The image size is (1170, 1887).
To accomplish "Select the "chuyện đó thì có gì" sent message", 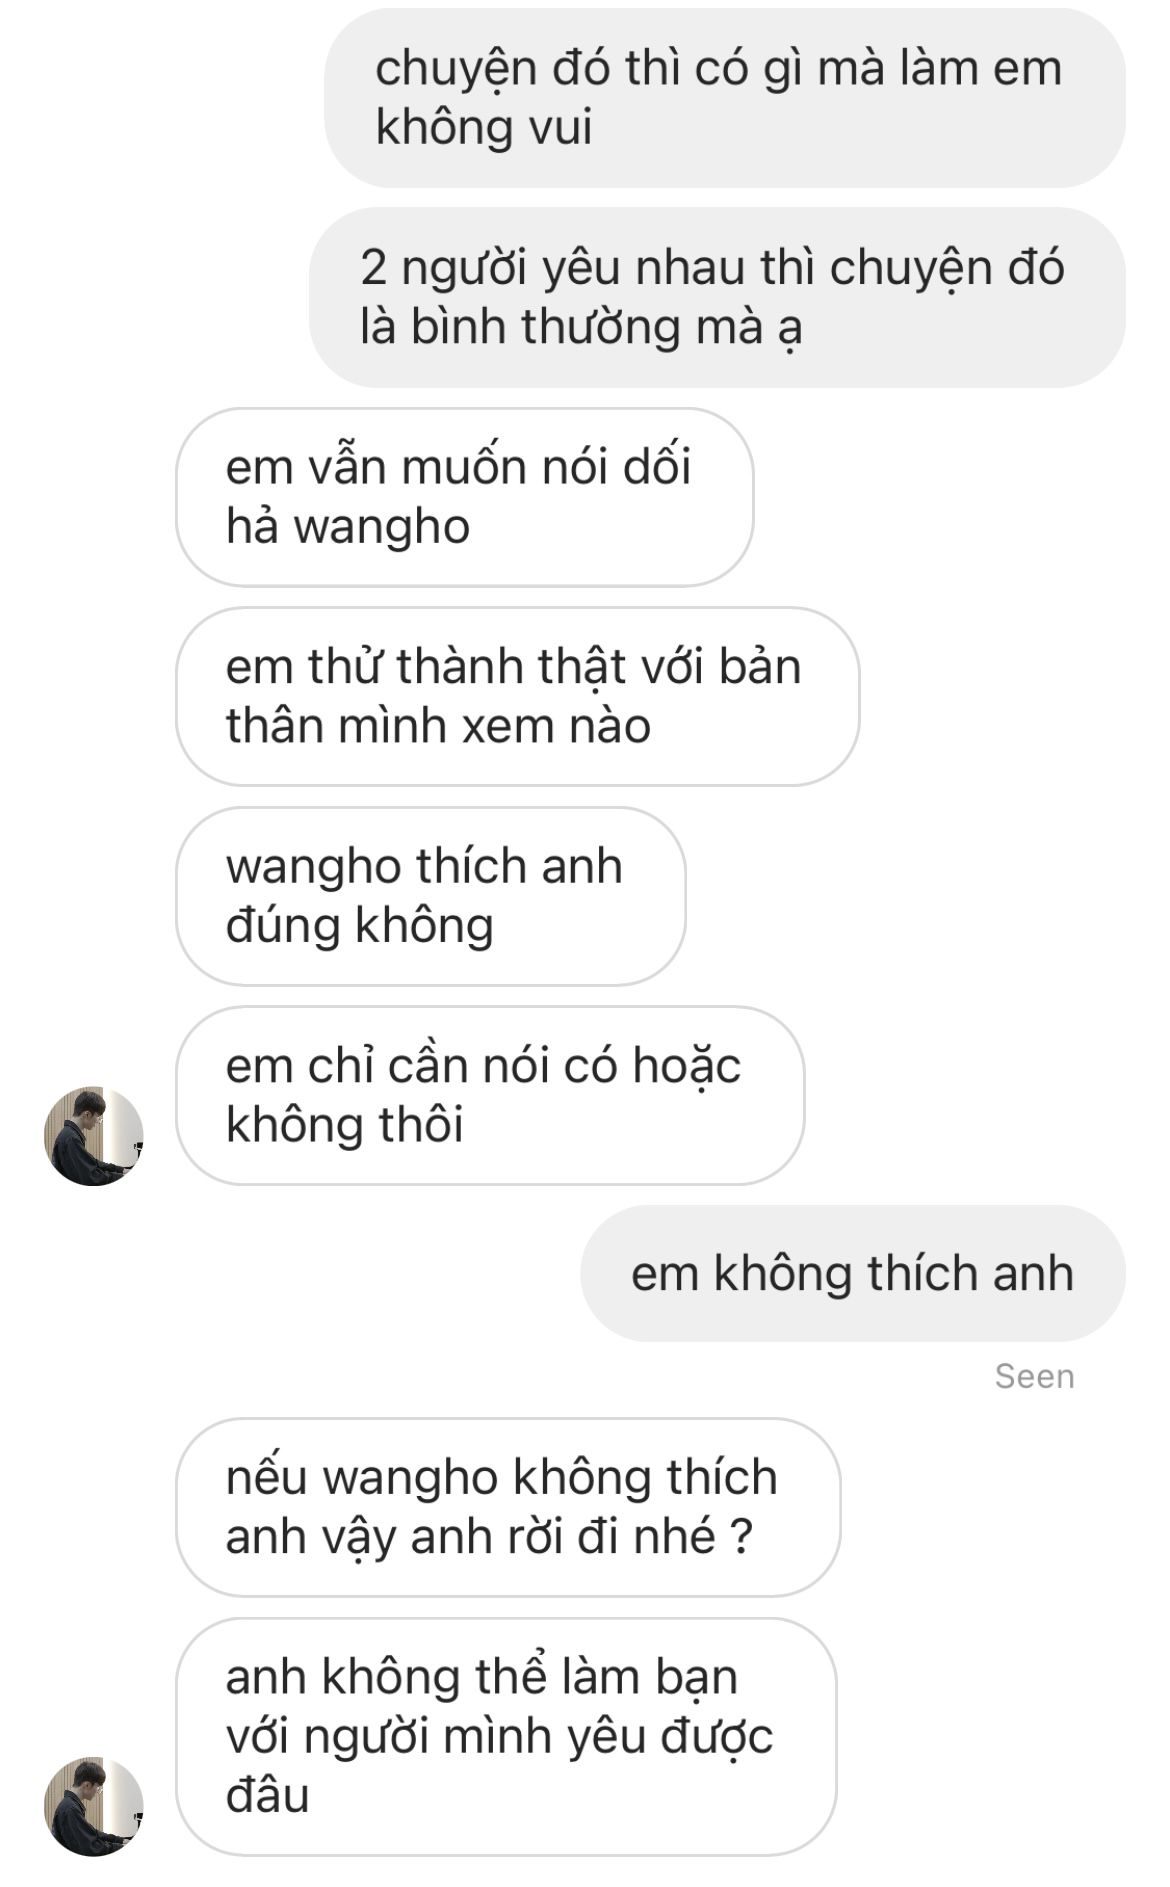I will click(725, 98).
